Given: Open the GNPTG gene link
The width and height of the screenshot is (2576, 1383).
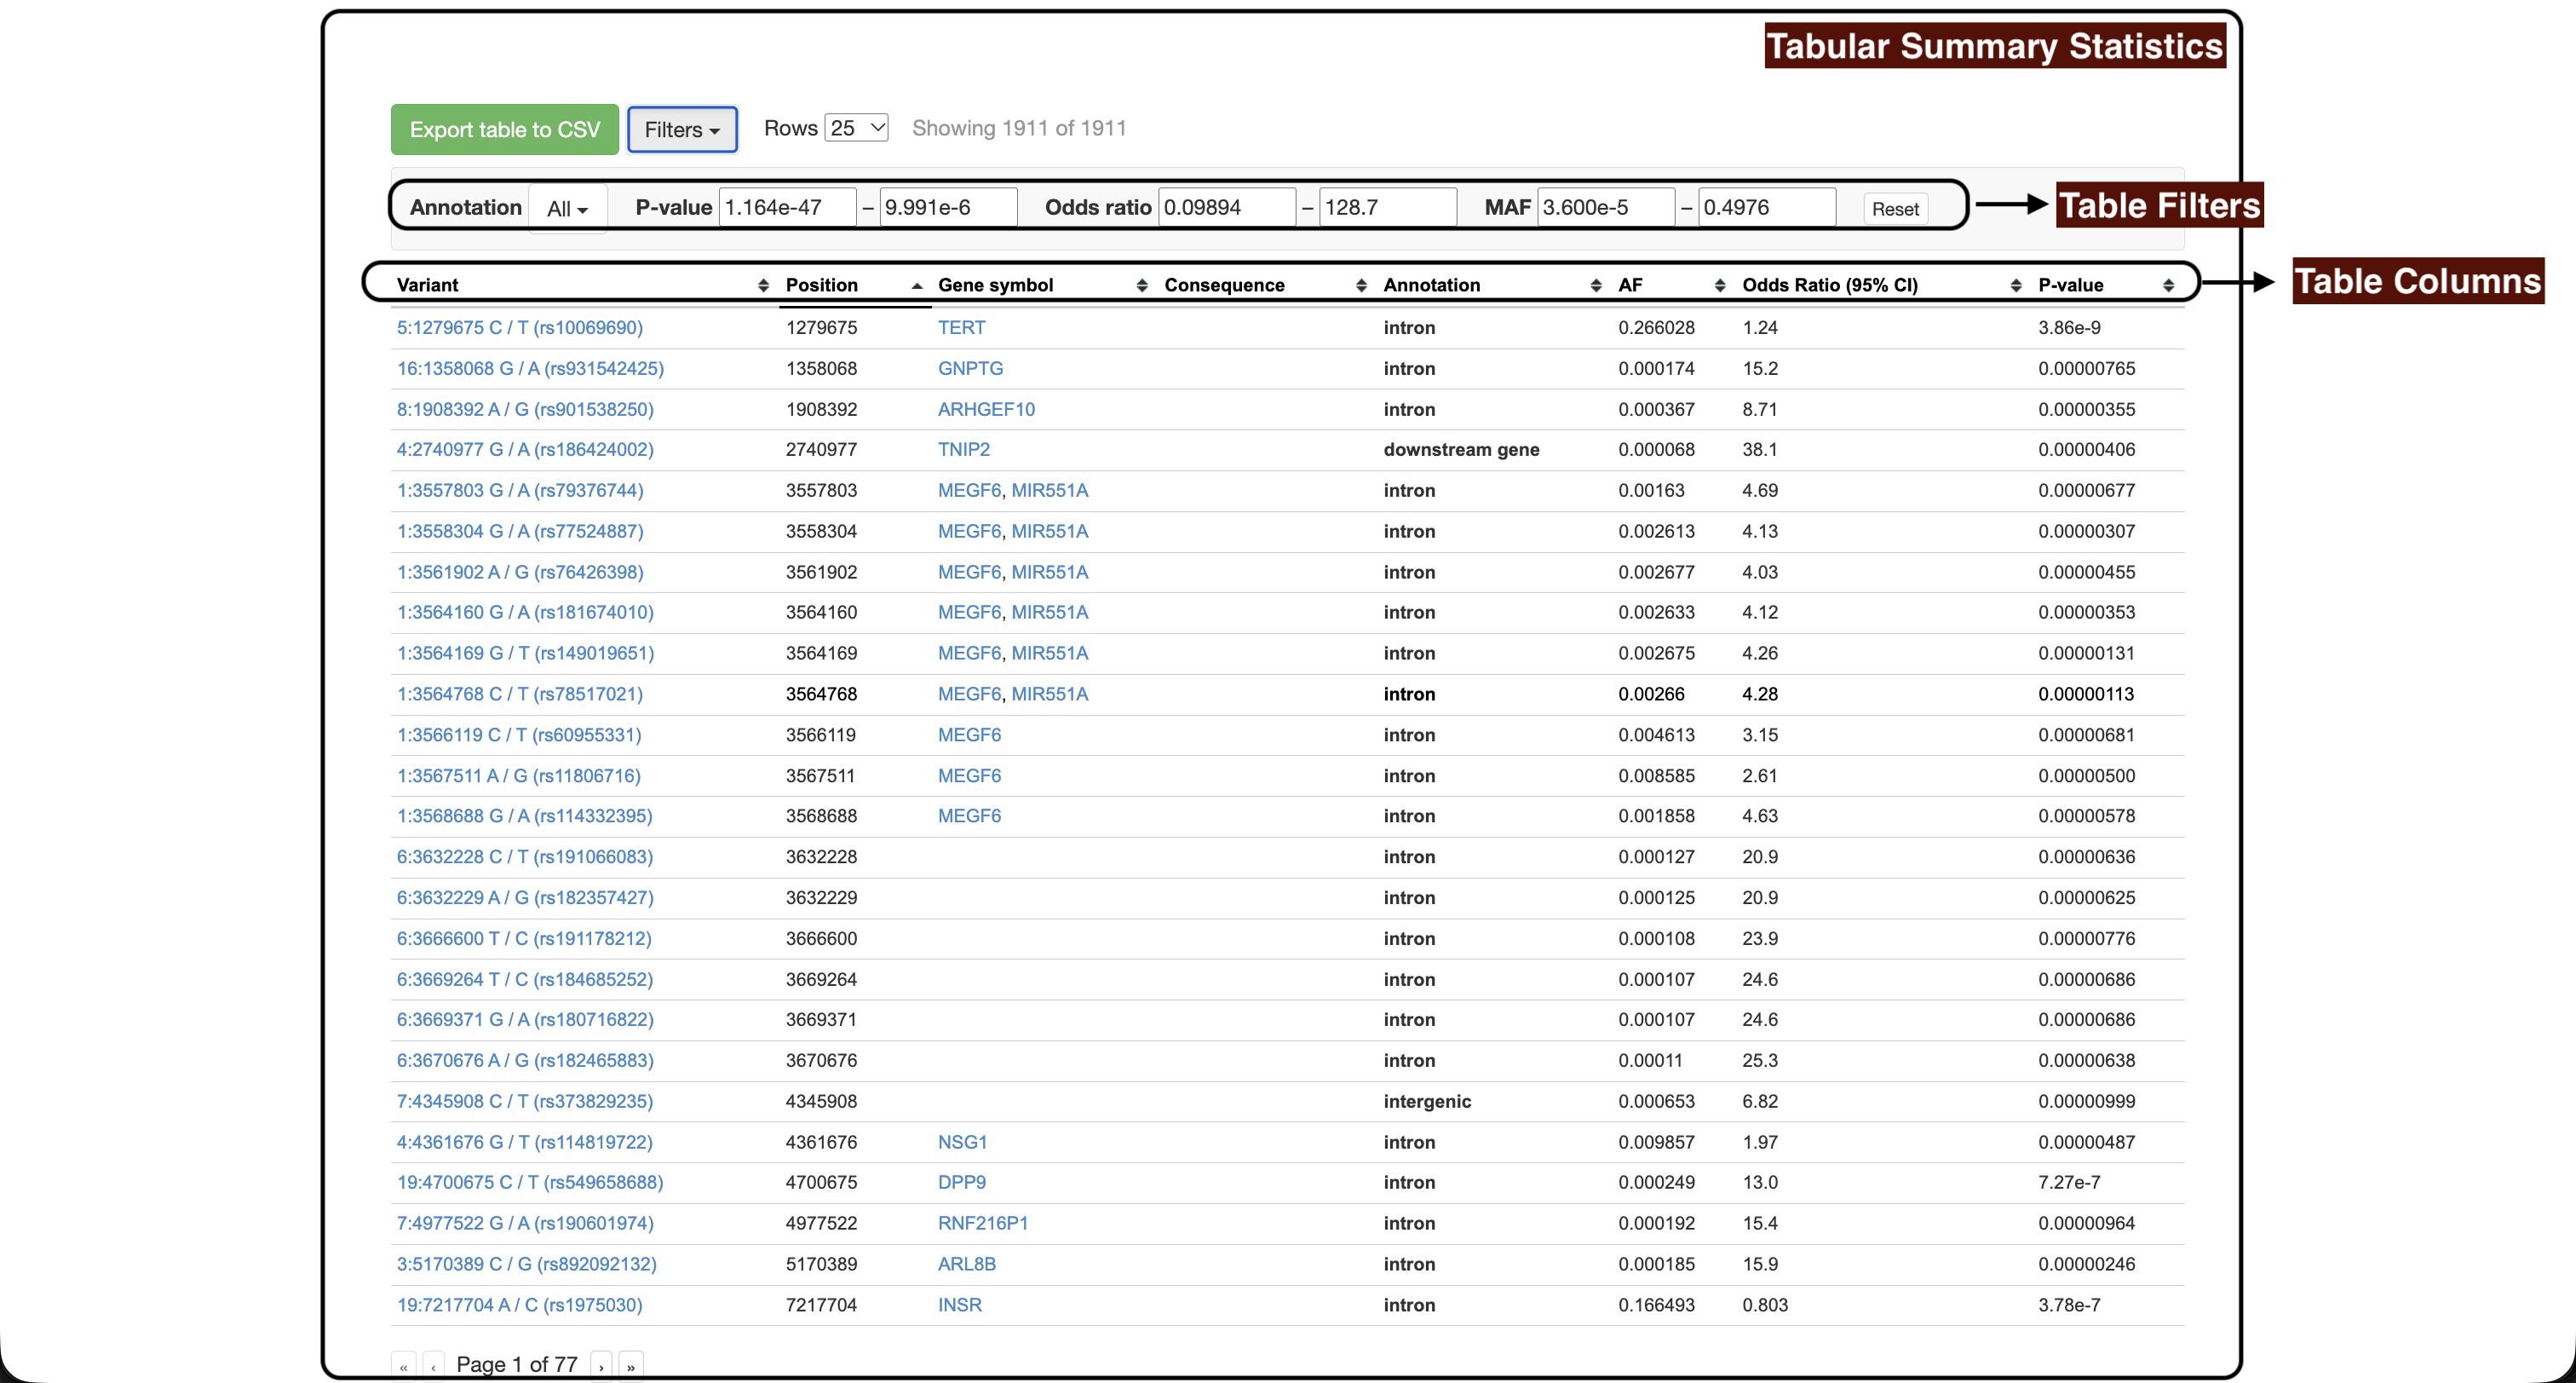Looking at the screenshot, I should (970, 369).
